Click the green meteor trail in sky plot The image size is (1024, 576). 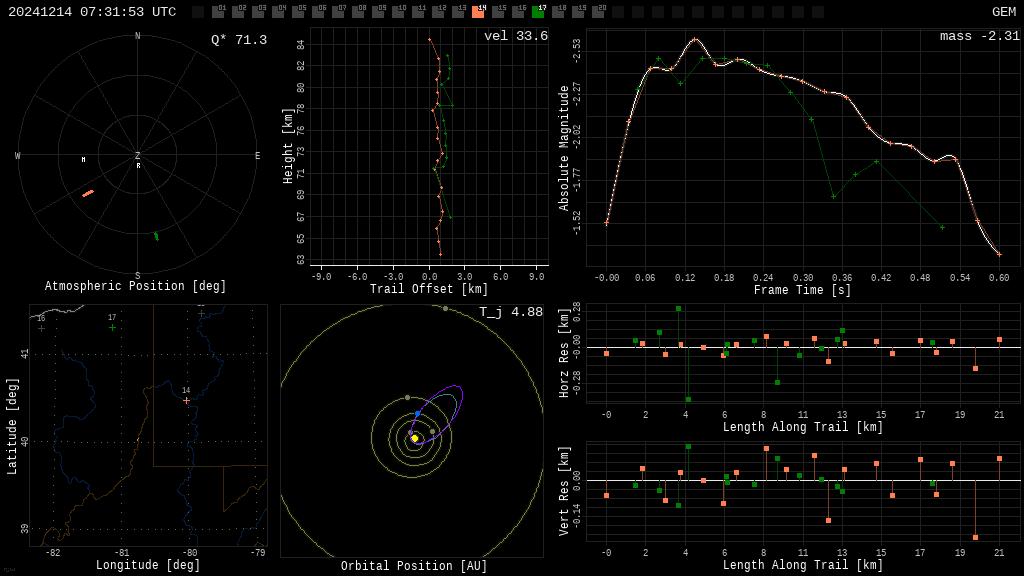(156, 236)
